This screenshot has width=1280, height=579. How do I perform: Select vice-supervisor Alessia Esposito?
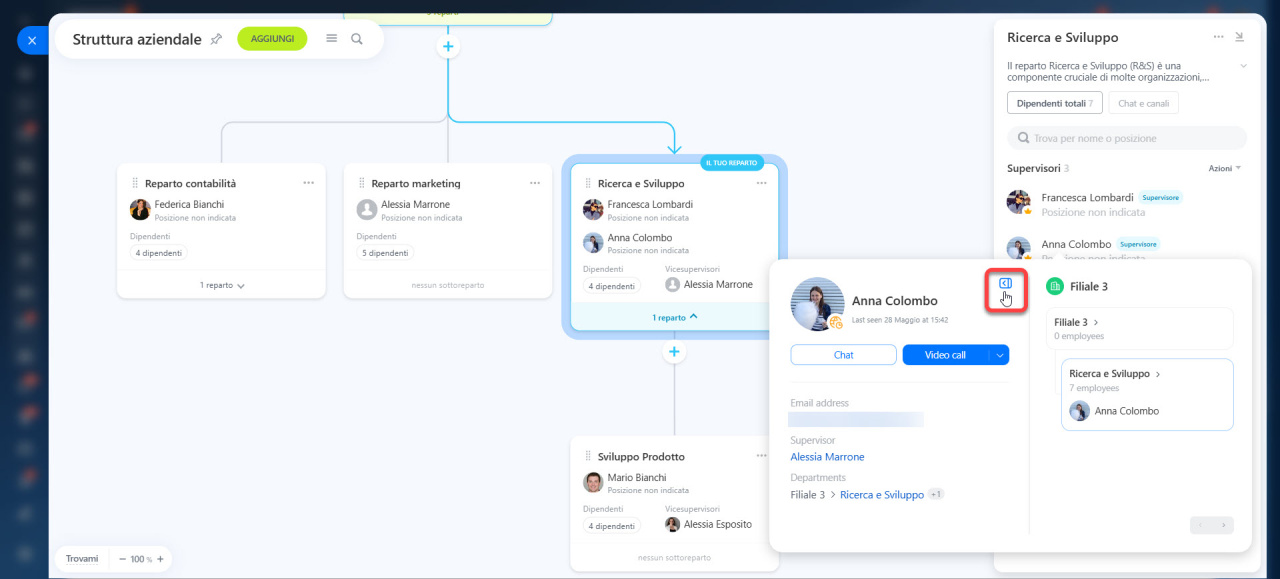(718, 524)
